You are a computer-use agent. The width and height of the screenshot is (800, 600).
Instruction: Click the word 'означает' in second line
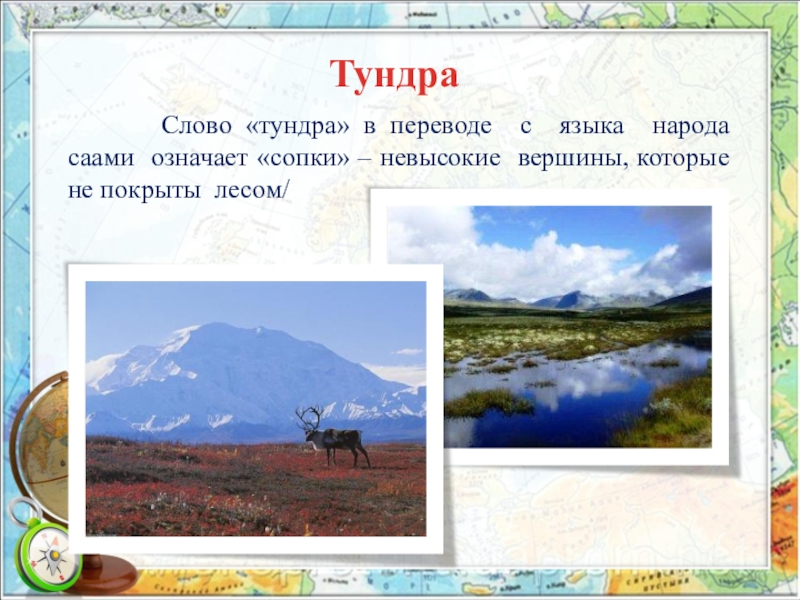click(199, 158)
